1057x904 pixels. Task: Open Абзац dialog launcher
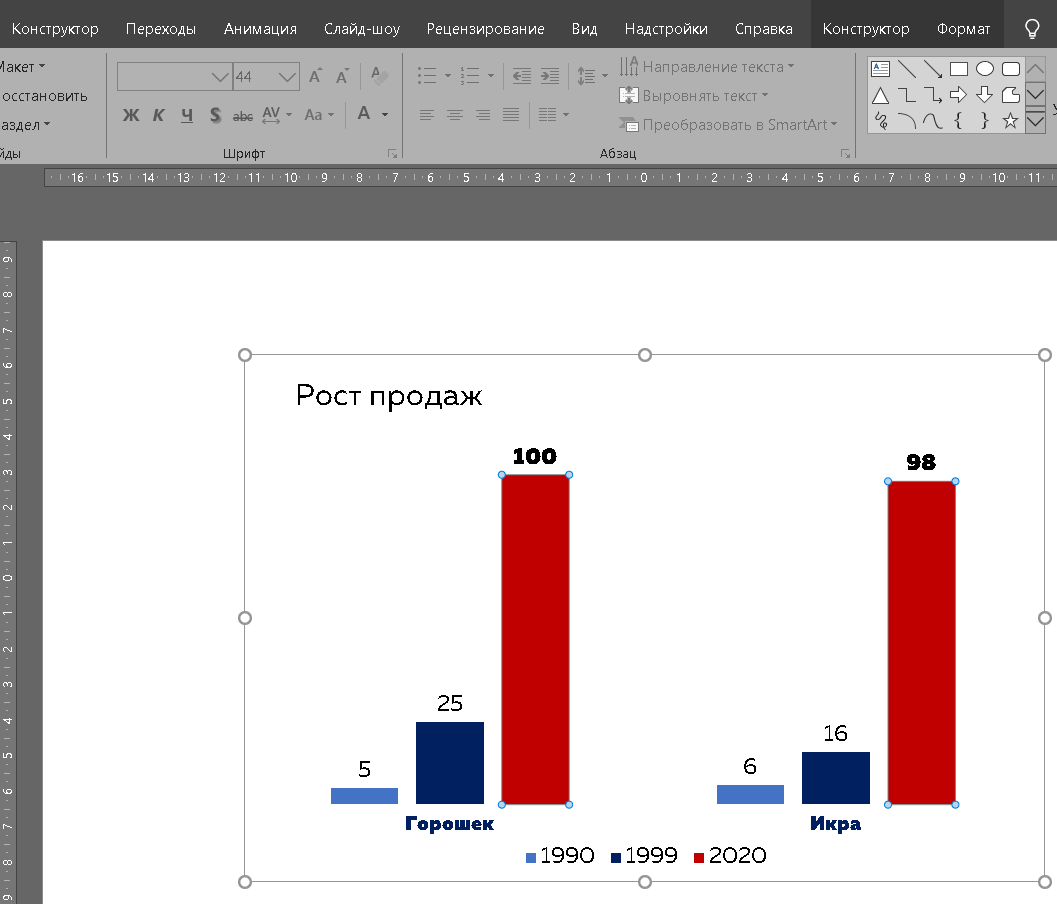click(x=845, y=154)
